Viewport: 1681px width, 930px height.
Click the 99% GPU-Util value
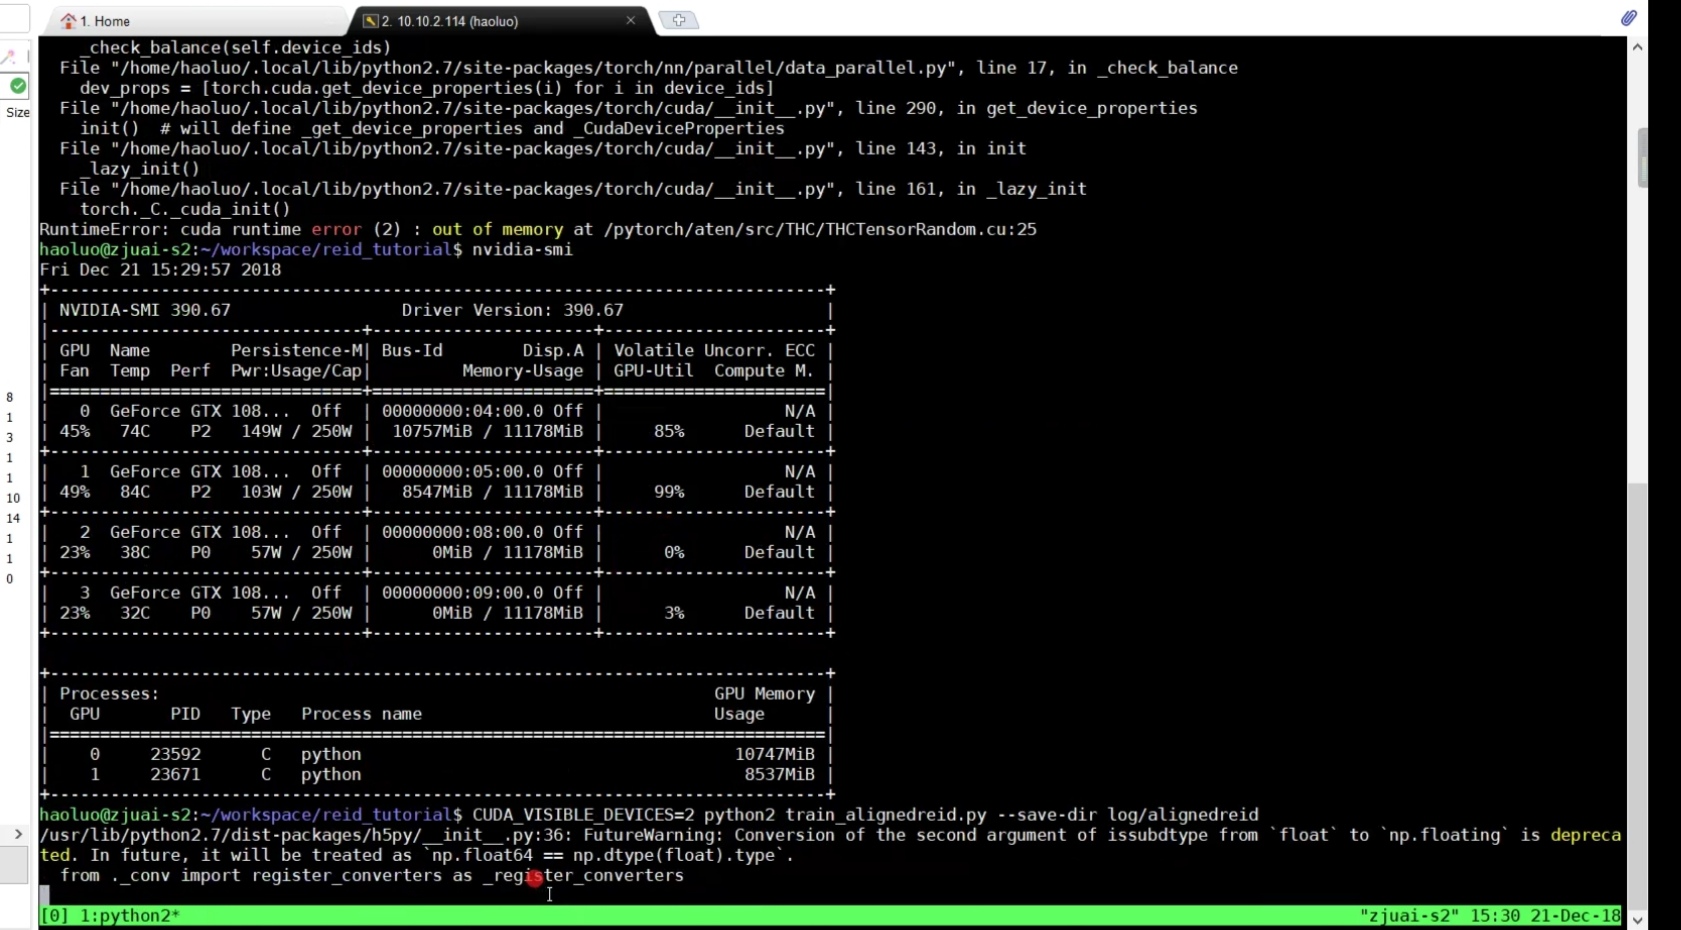pyautogui.click(x=669, y=492)
